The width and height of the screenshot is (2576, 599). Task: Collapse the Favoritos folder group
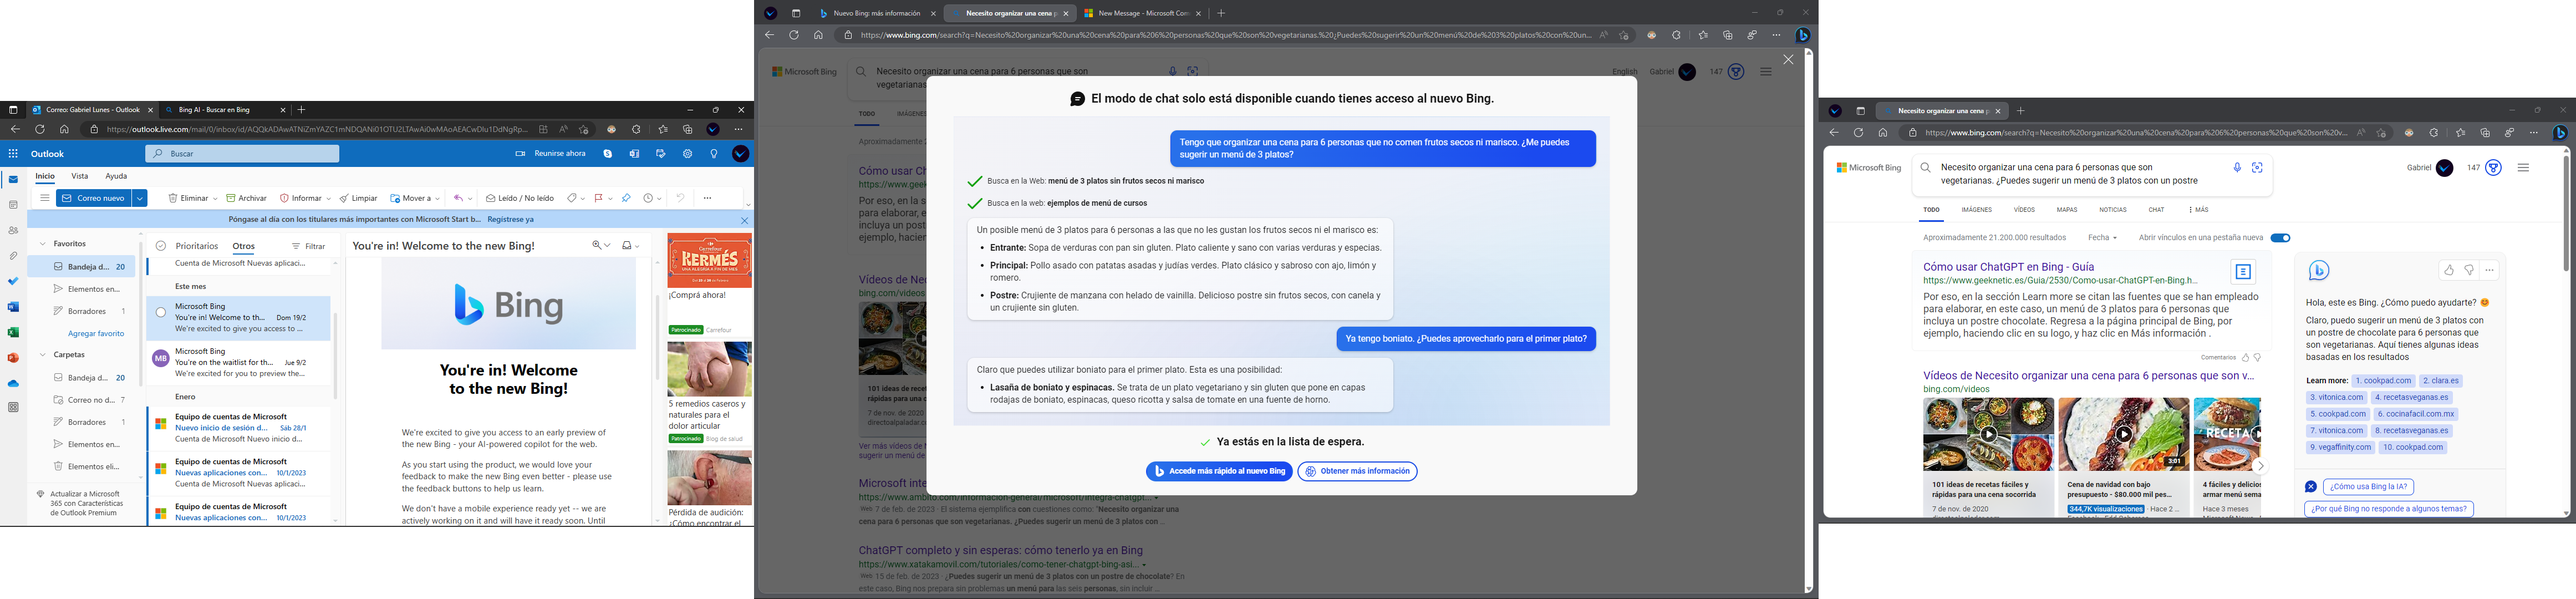[x=43, y=244]
